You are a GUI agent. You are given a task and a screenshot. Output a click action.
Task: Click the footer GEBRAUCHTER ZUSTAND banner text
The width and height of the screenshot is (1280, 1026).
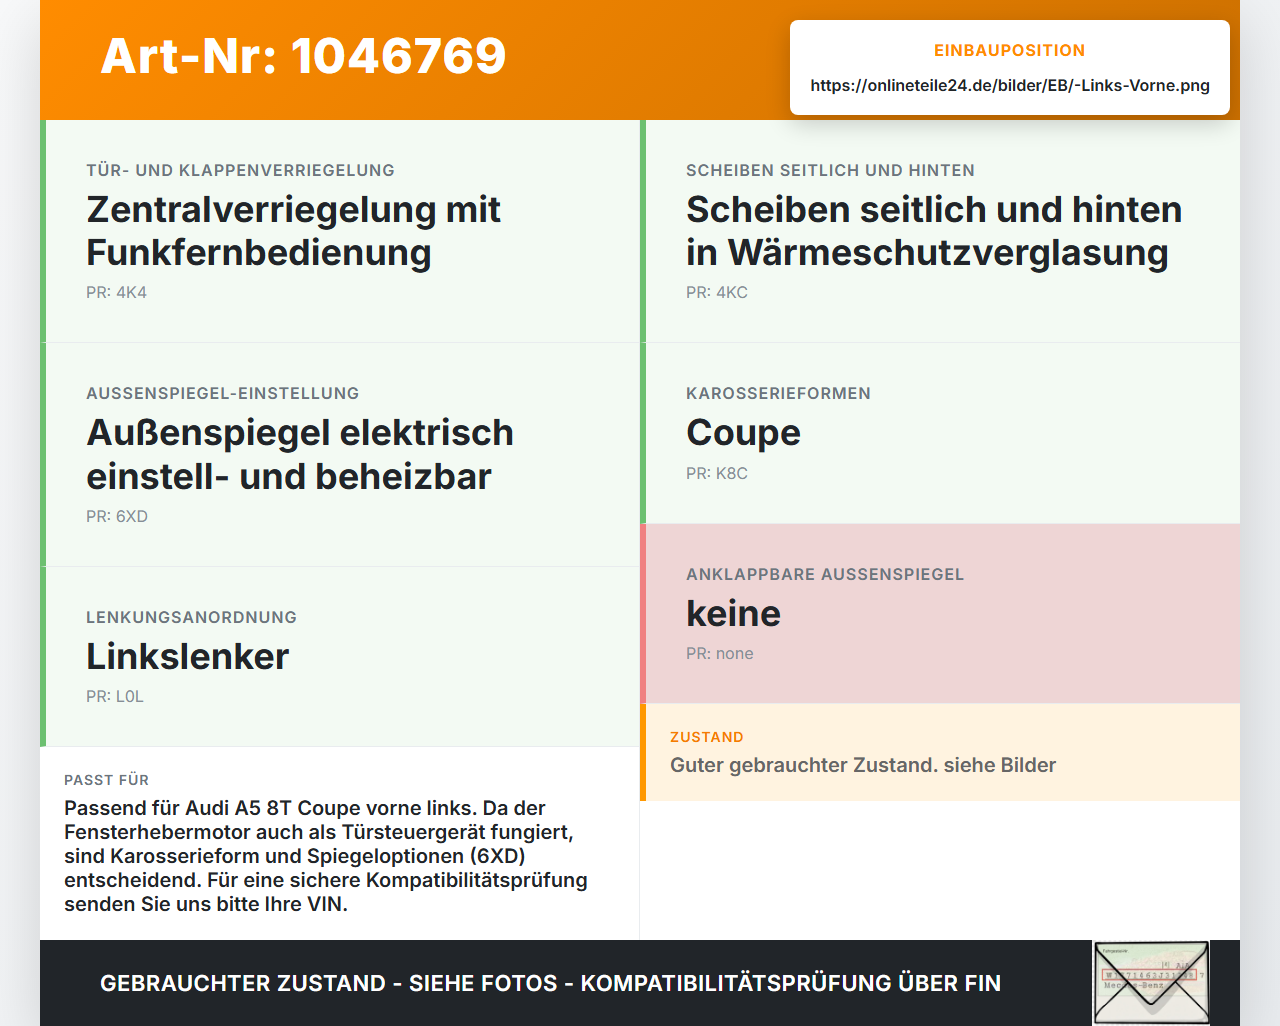pyautogui.click(x=550, y=983)
